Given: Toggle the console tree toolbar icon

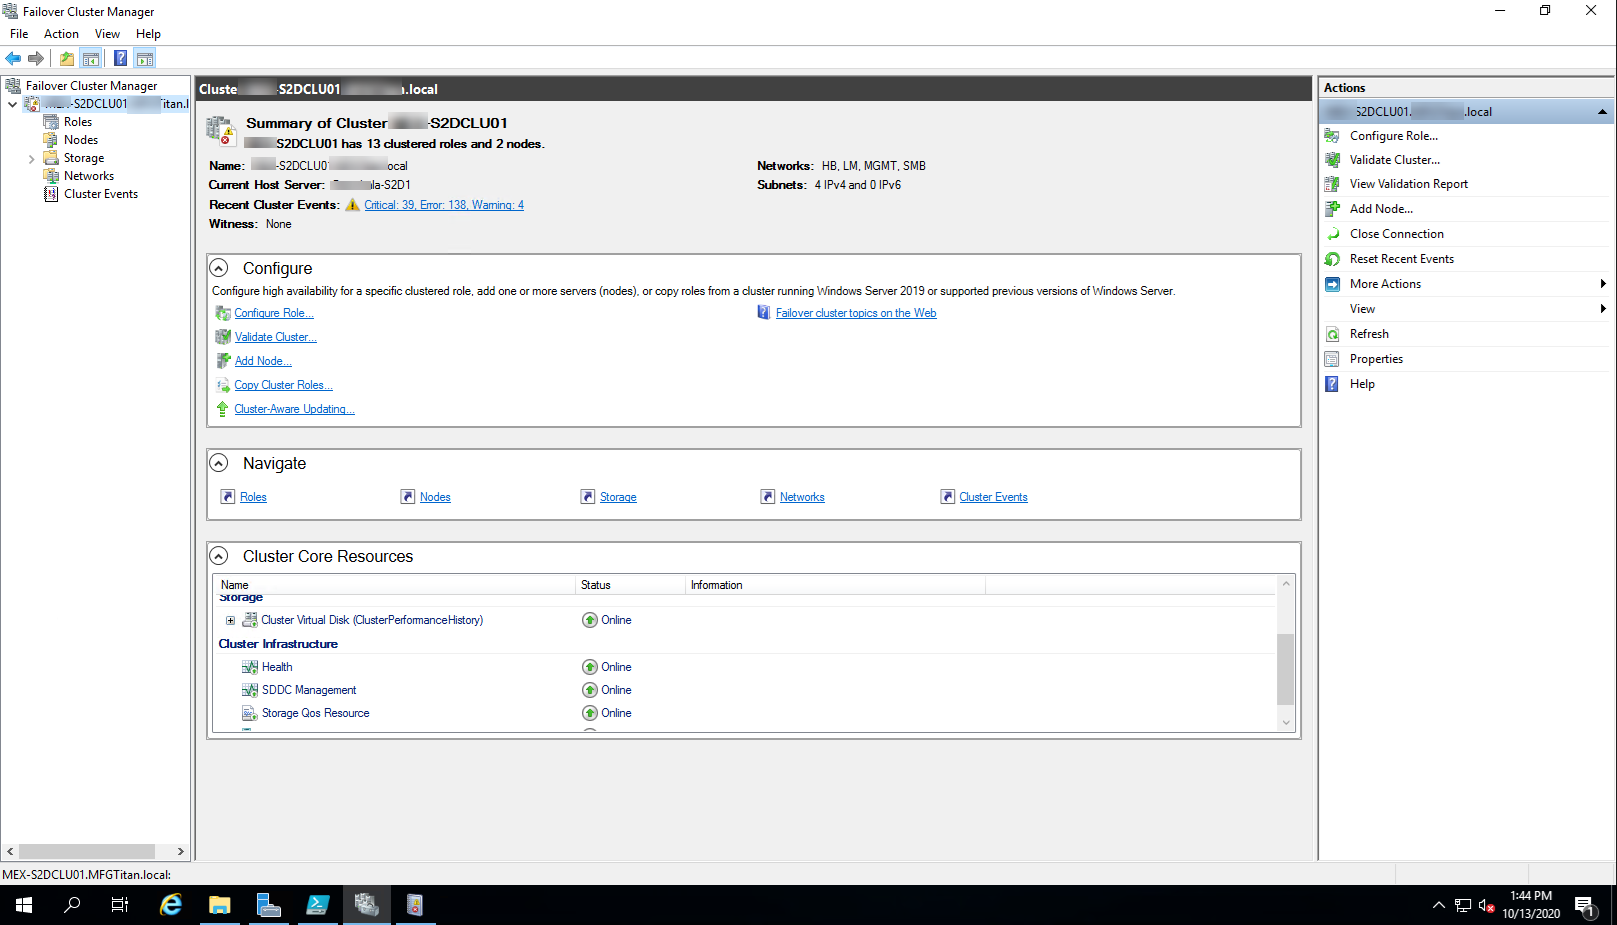Looking at the screenshot, I should 91,58.
